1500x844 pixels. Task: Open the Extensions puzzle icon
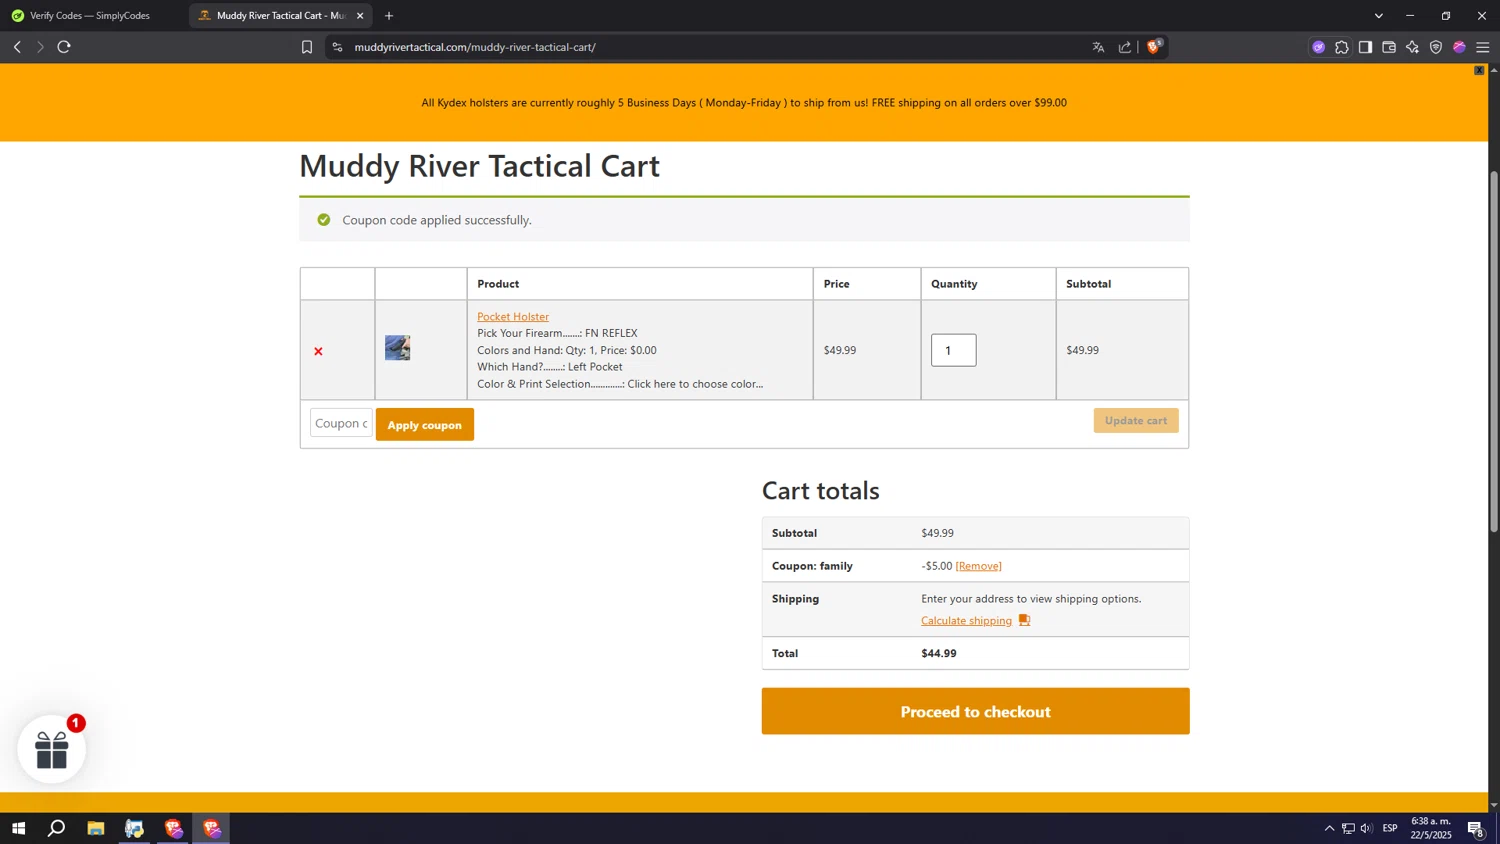(x=1342, y=47)
